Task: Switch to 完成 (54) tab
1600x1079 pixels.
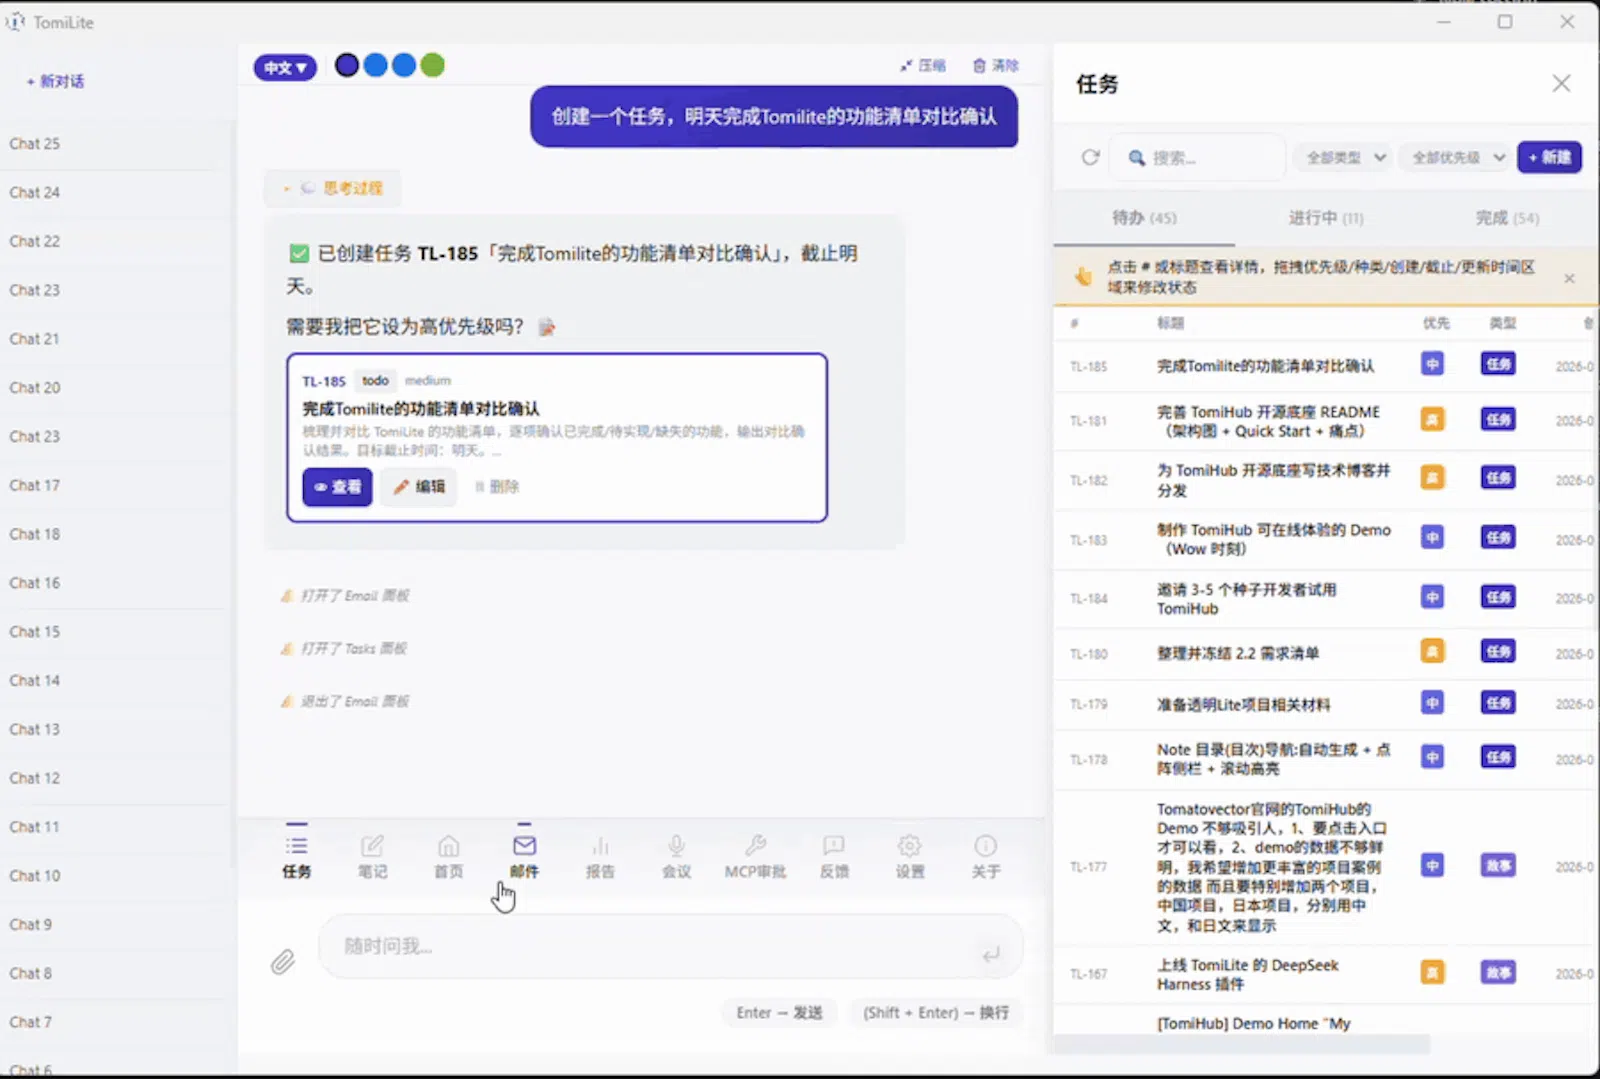Action: pyautogui.click(x=1507, y=218)
